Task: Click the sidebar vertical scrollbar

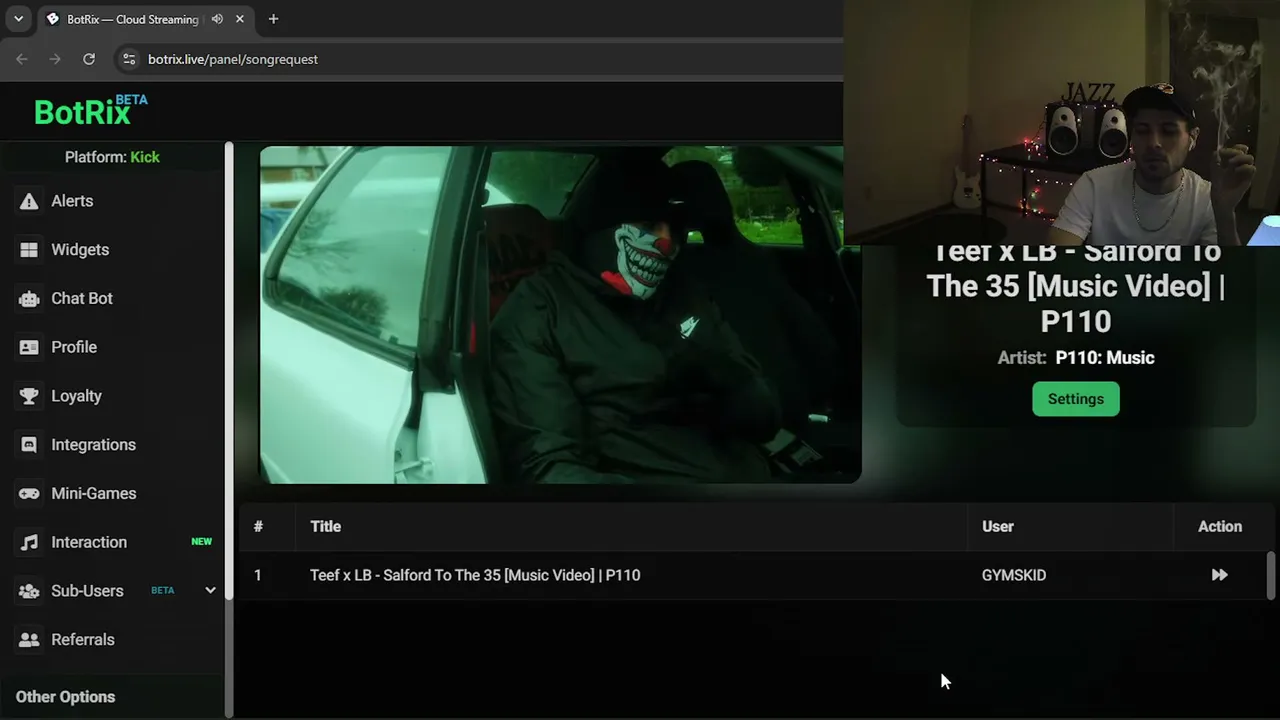Action: point(229,372)
